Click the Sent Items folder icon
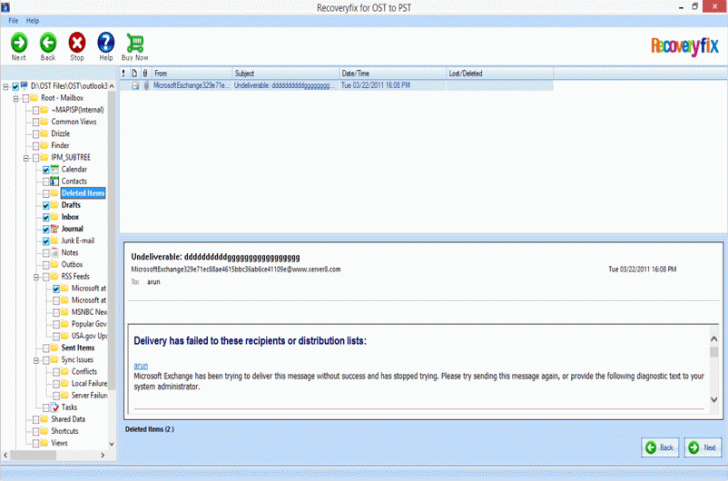The image size is (728, 481). point(55,347)
